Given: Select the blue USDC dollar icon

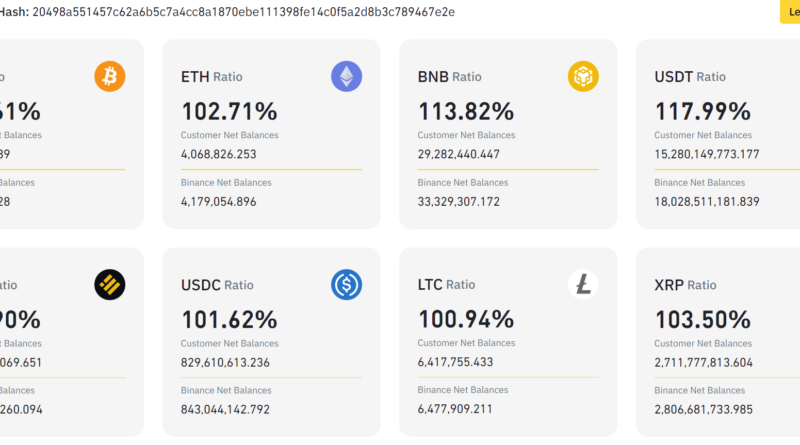Looking at the screenshot, I should (346, 285).
